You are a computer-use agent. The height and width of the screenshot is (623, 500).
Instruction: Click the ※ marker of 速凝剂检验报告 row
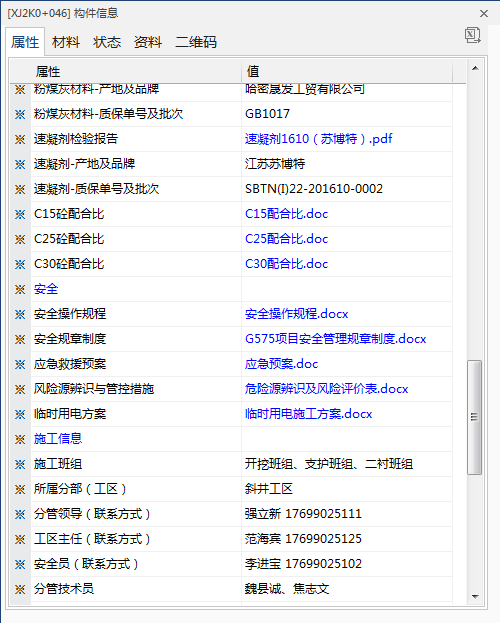pyautogui.click(x=20, y=139)
